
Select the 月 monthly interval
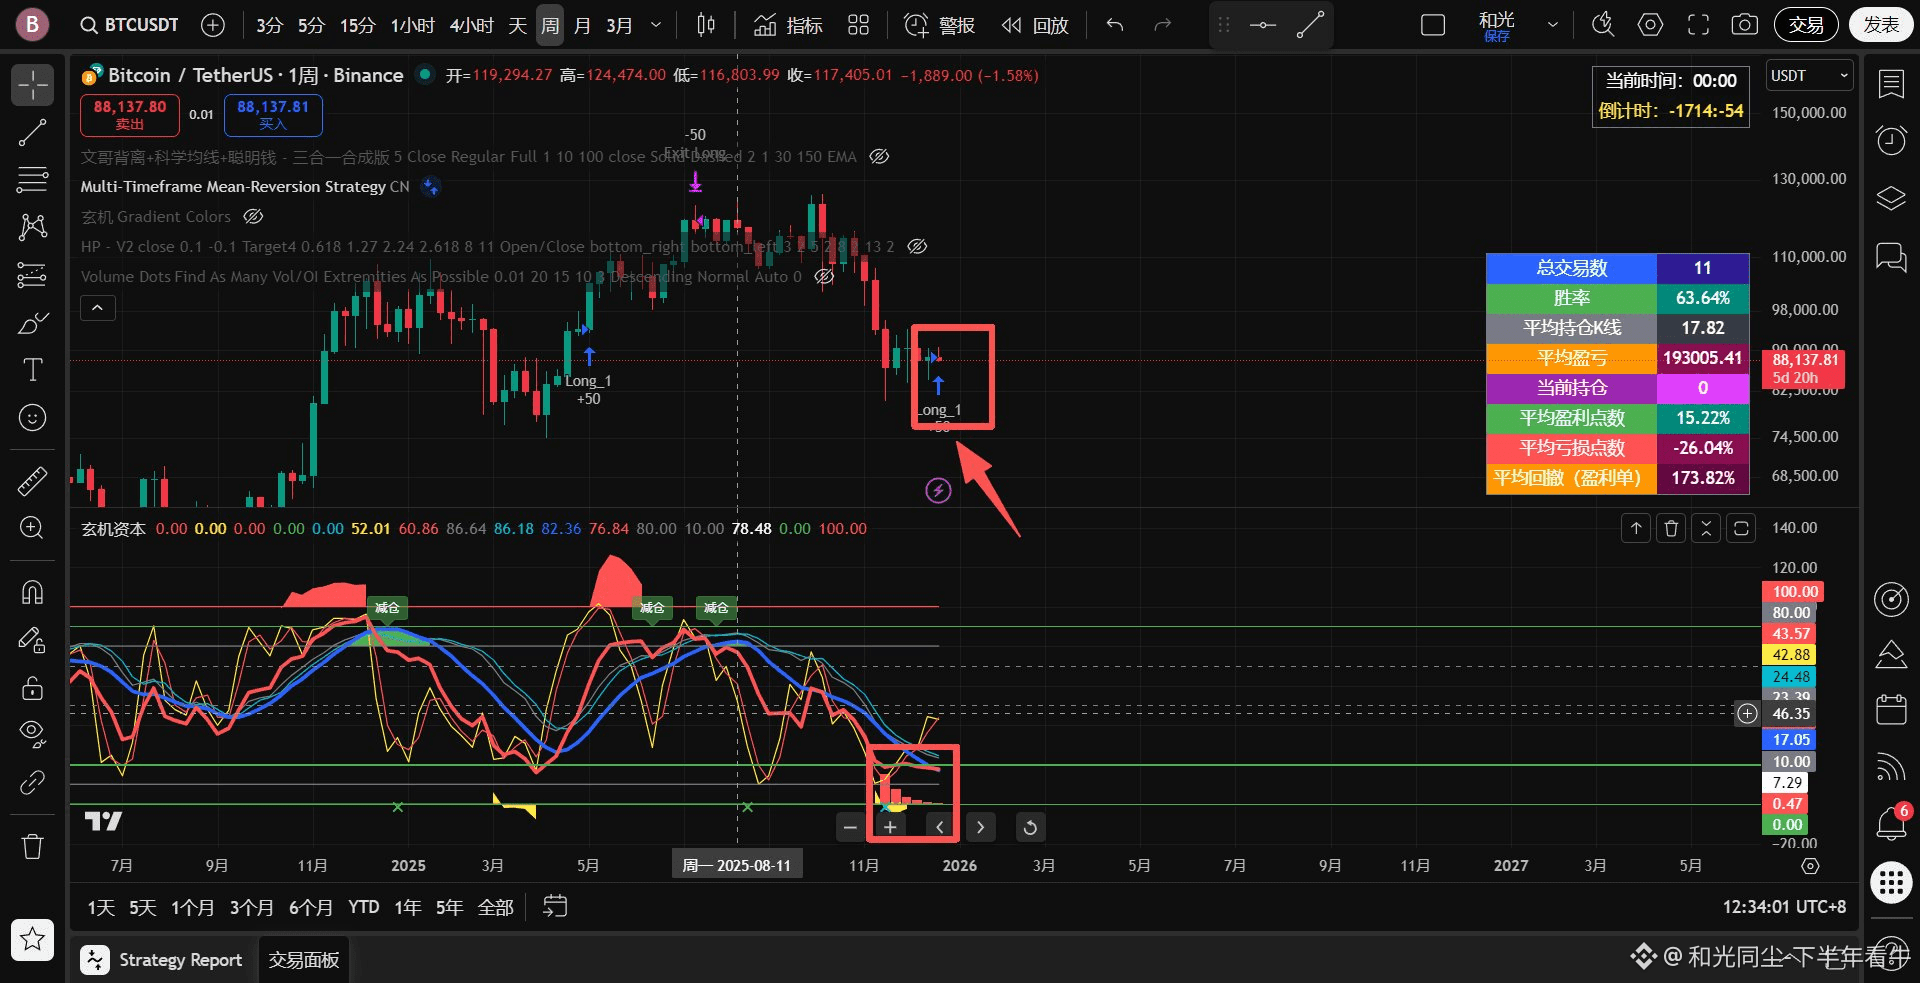[x=583, y=25]
